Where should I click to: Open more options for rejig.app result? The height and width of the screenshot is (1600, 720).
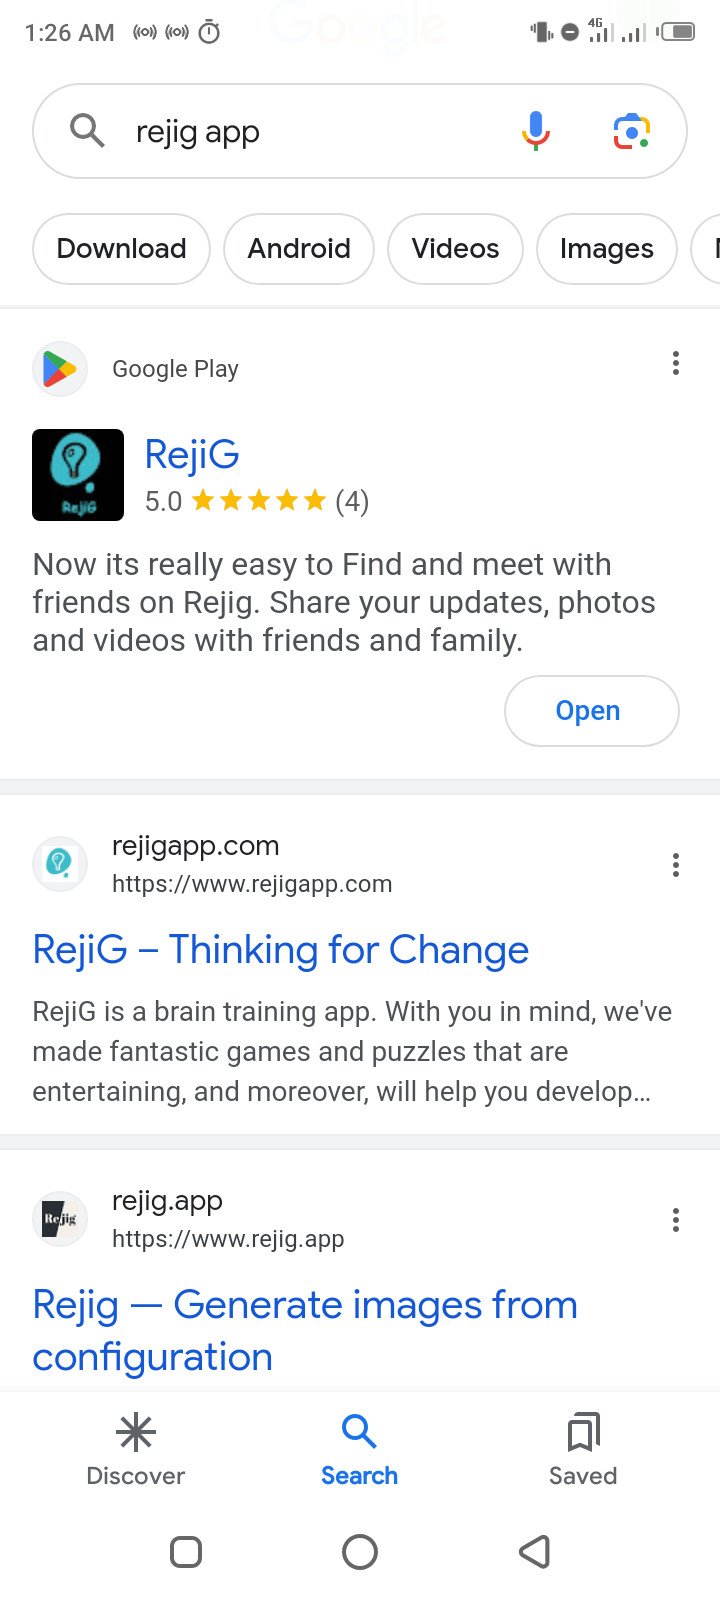coord(676,1220)
